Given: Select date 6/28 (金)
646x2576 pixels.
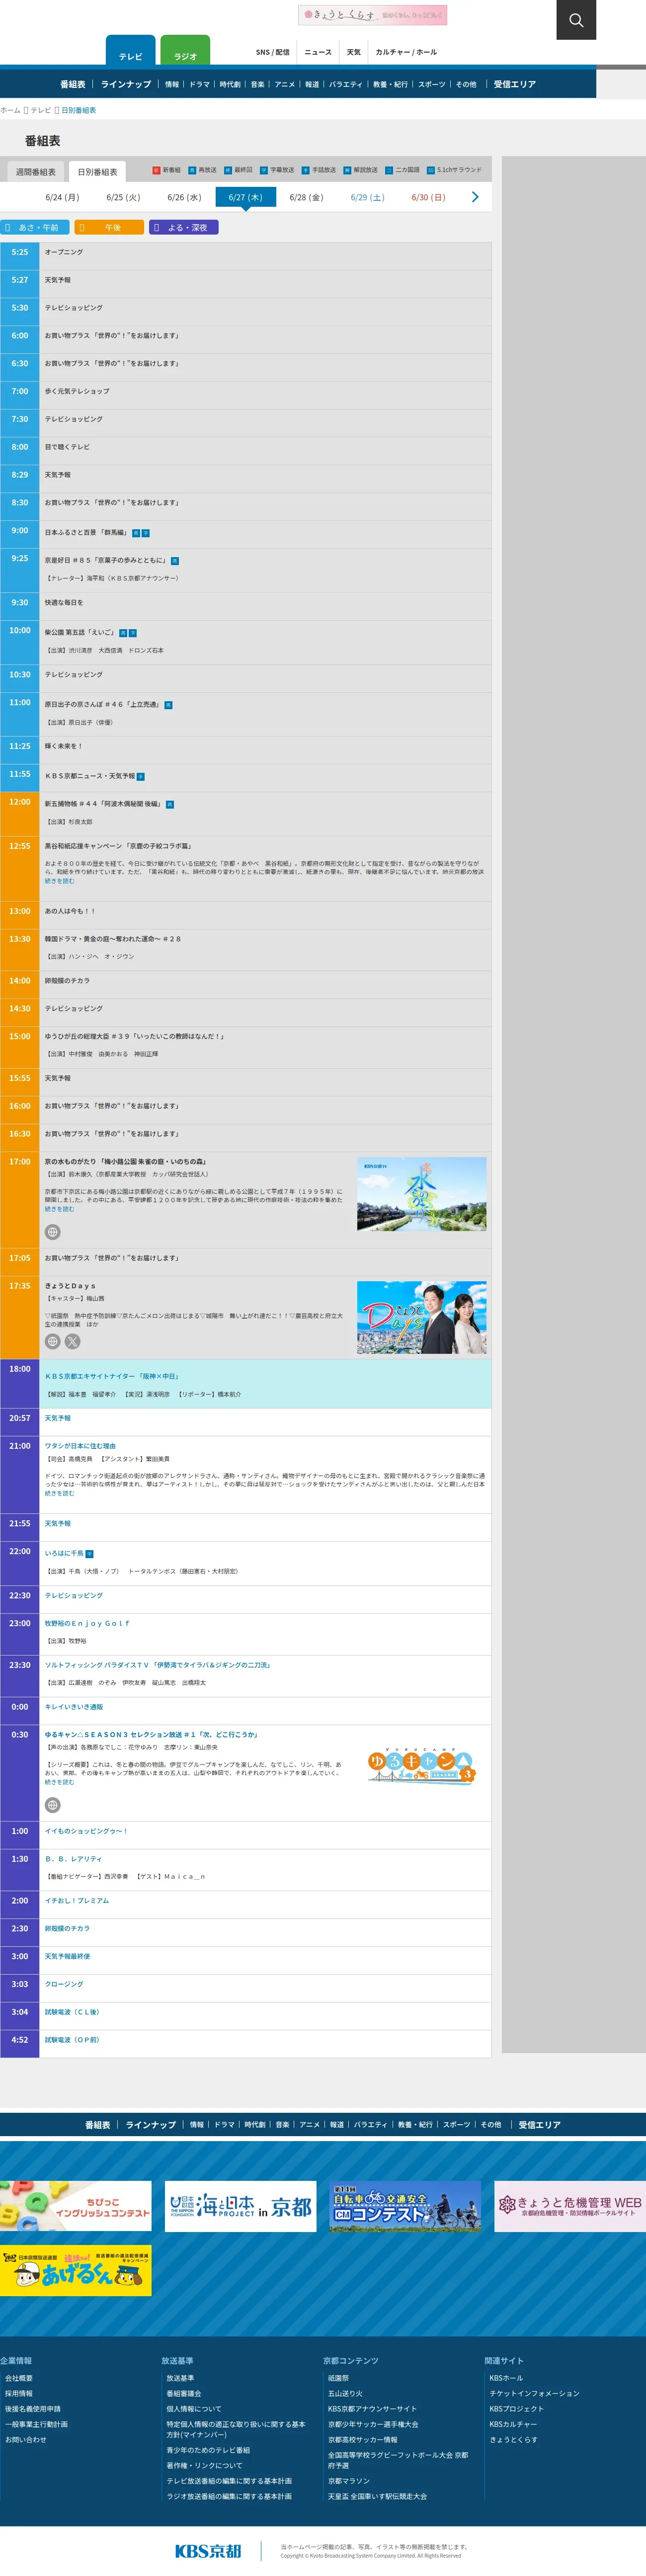Looking at the screenshot, I should (x=306, y=197).
